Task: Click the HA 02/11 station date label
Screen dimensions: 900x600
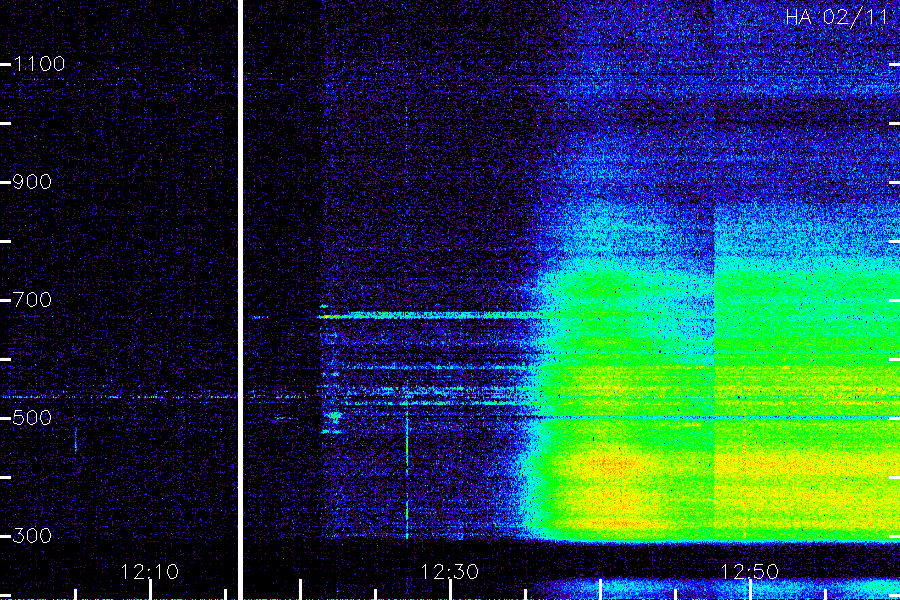Action: [x=837, y=17]
